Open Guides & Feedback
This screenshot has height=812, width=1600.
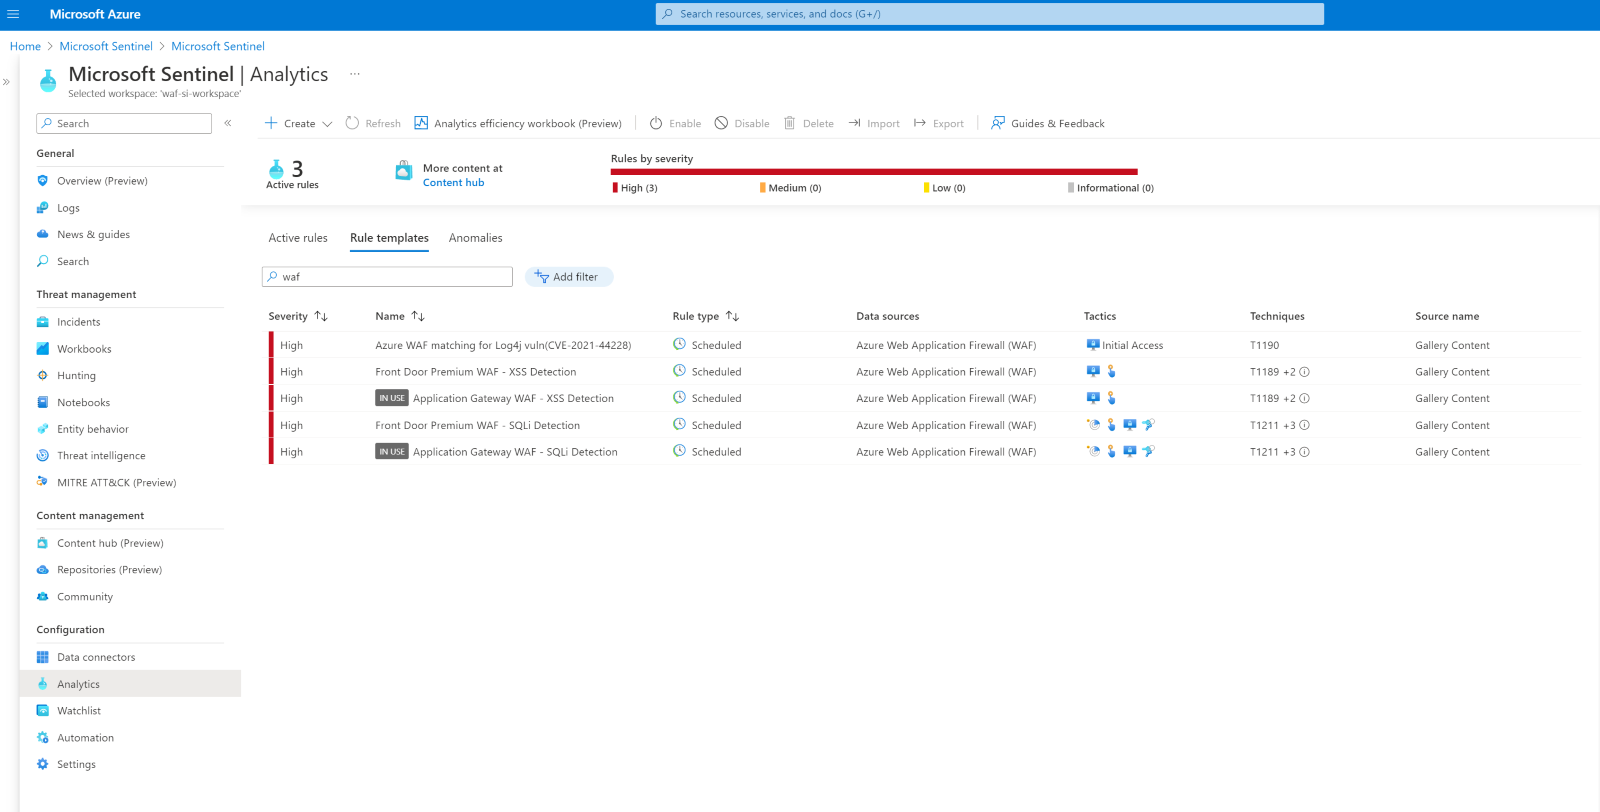click(x=1048, y=123)
